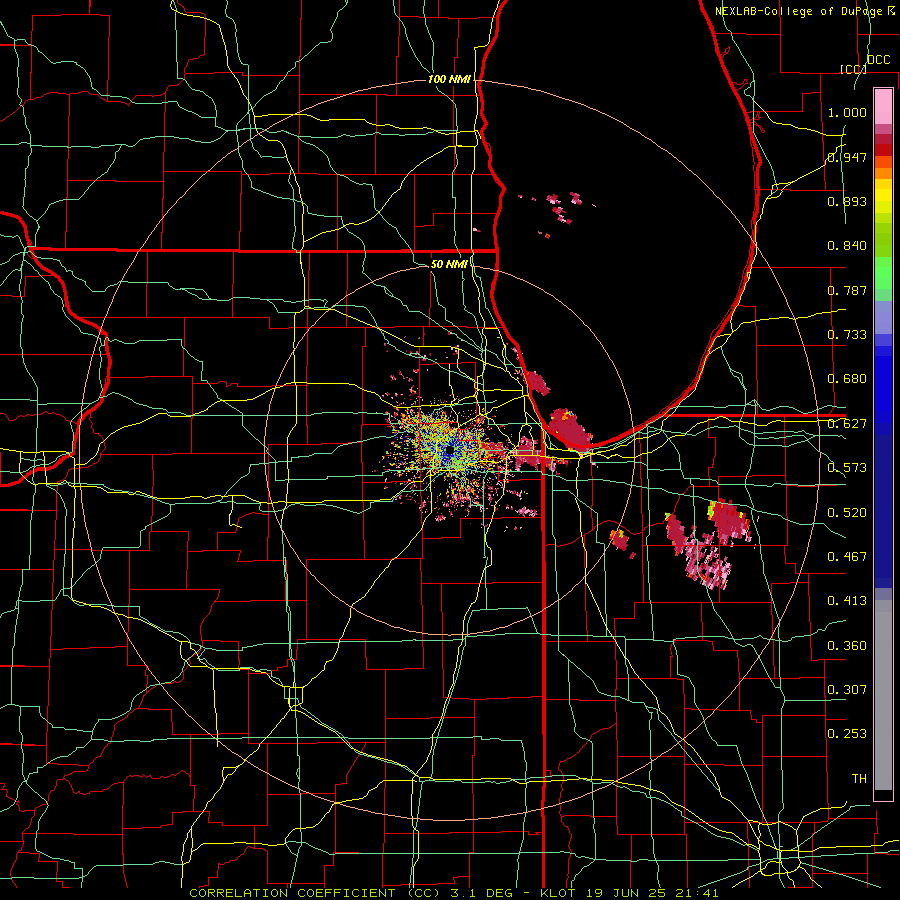
Task: Click the 0.520 scale value
Action: click(x=847, y=513)
